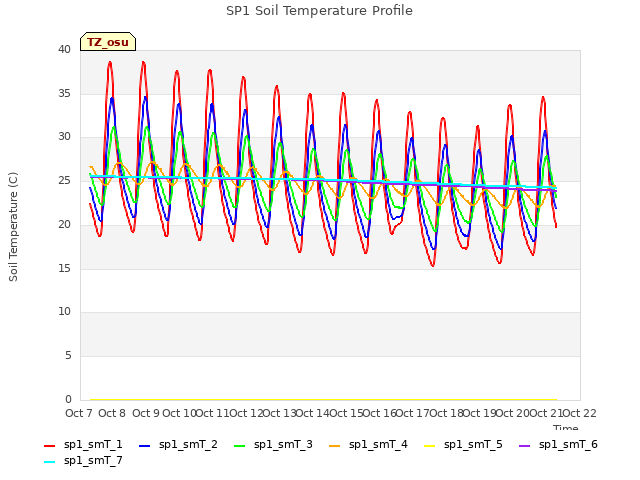Click the blue sp1_smT_2 legend swatch
Image resolution: width=640 pixels, height=480 pixels.
click(144, 446)
